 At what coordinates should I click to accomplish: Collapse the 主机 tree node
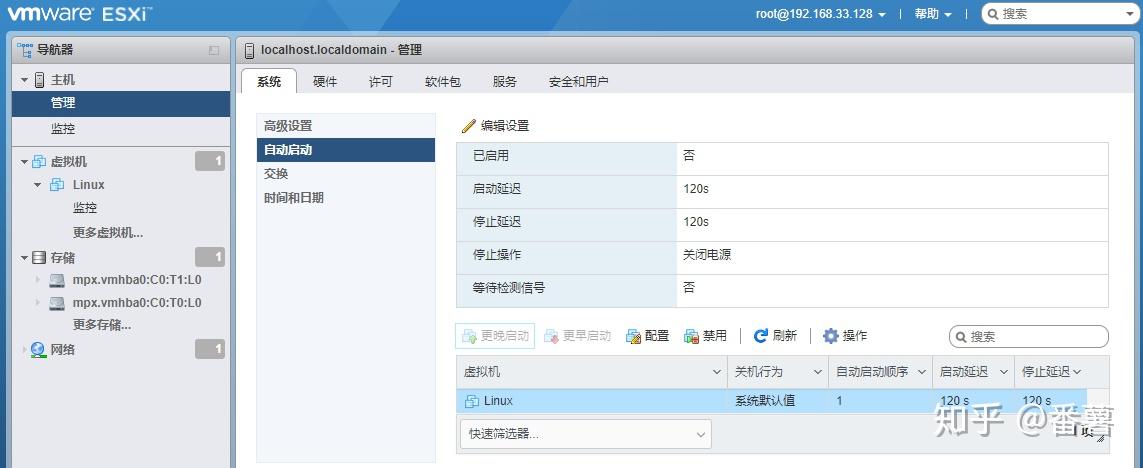[25, 80]
